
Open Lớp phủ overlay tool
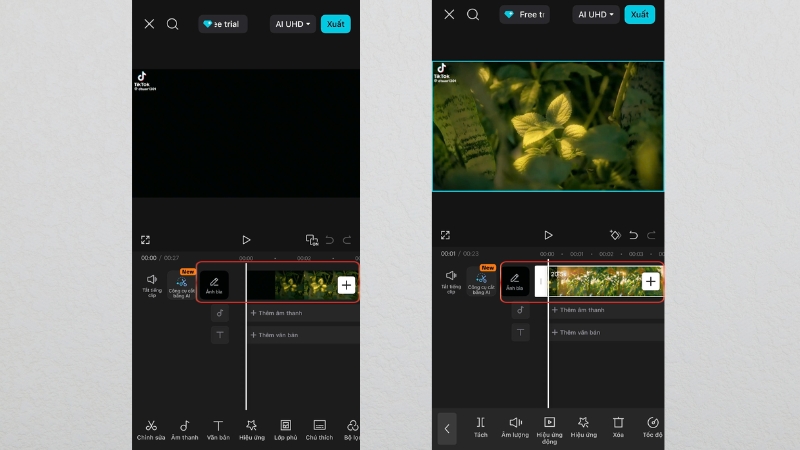[x=286, y=430]
